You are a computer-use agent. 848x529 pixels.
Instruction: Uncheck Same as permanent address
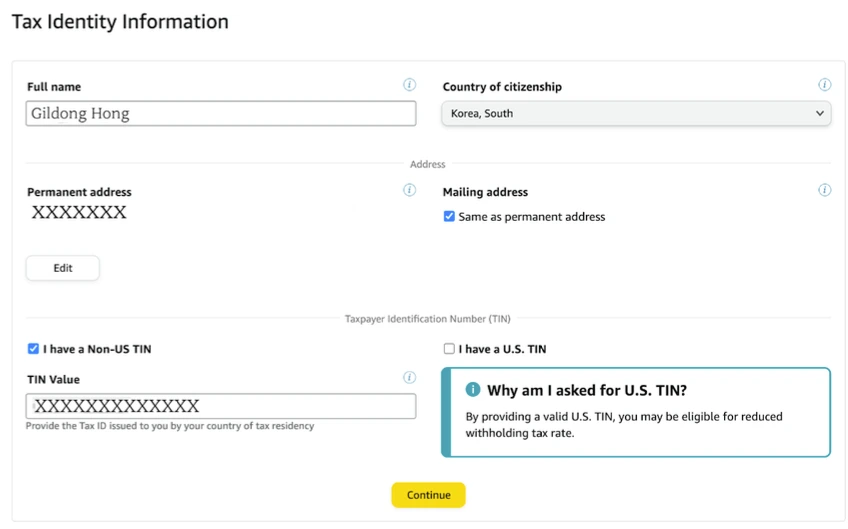450,216
